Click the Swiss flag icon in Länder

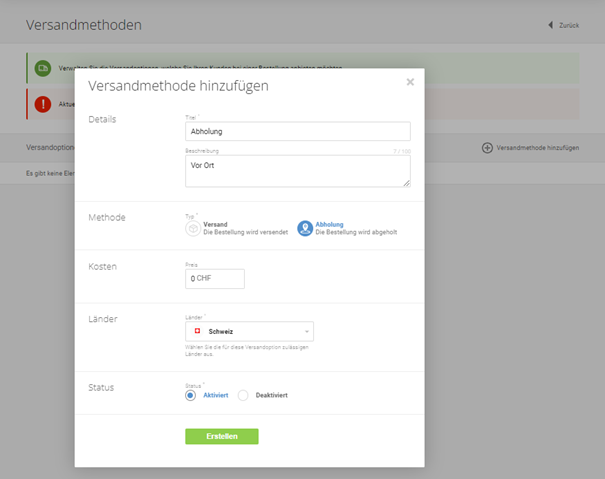198,331
